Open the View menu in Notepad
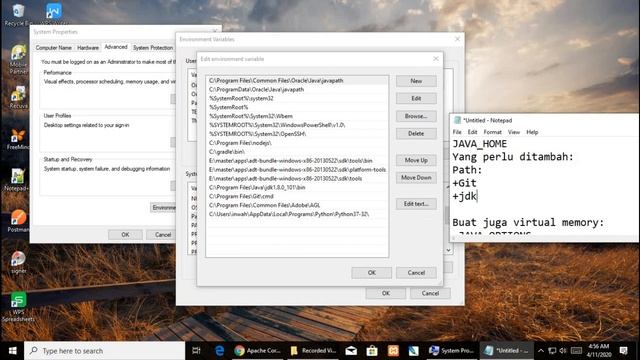 [513, 132]
